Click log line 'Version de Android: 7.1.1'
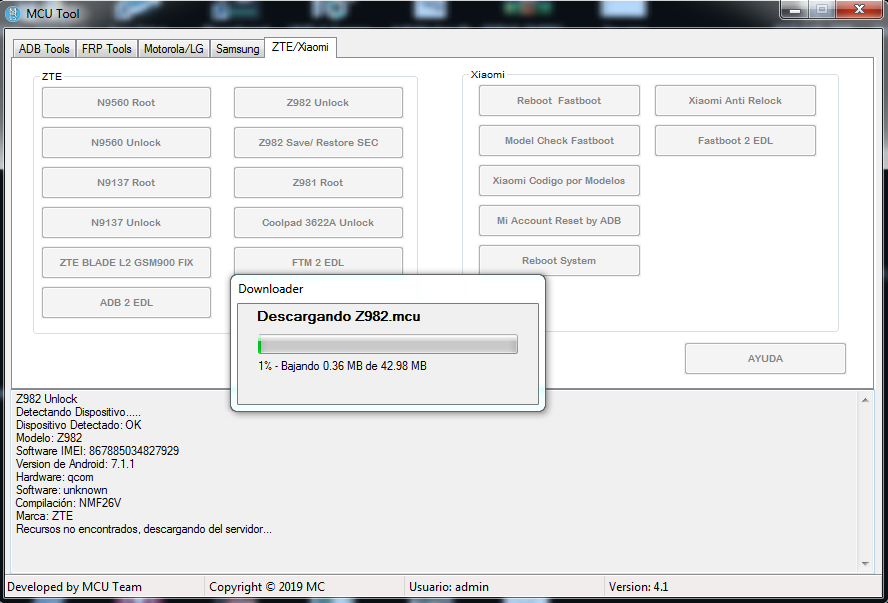Viewport: 888px width, 603px height. 75,464
